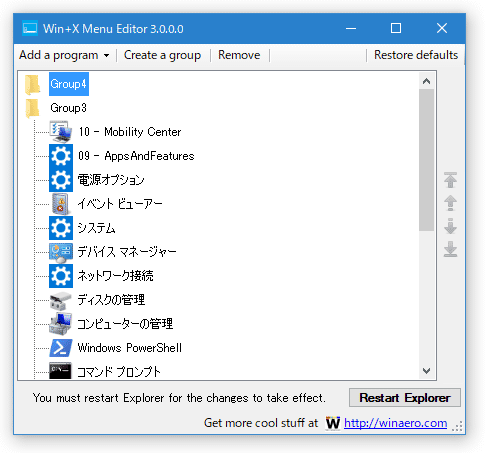
Task: Choose Create a group in toolbar
Action: pyautogui.click(x=162, y=55)
